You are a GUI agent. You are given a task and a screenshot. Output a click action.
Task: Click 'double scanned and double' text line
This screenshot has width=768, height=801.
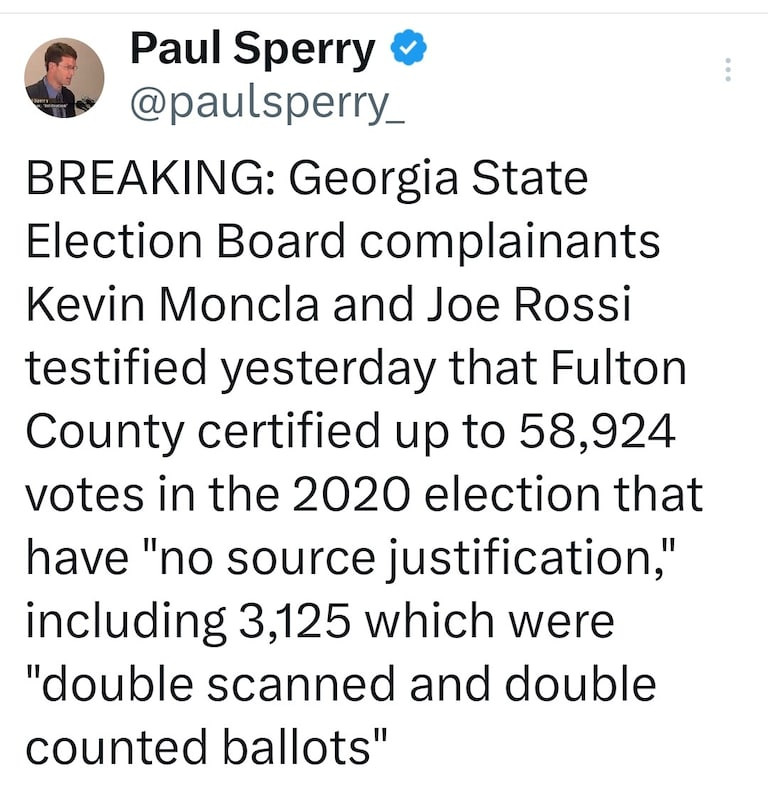coord(340,684)
